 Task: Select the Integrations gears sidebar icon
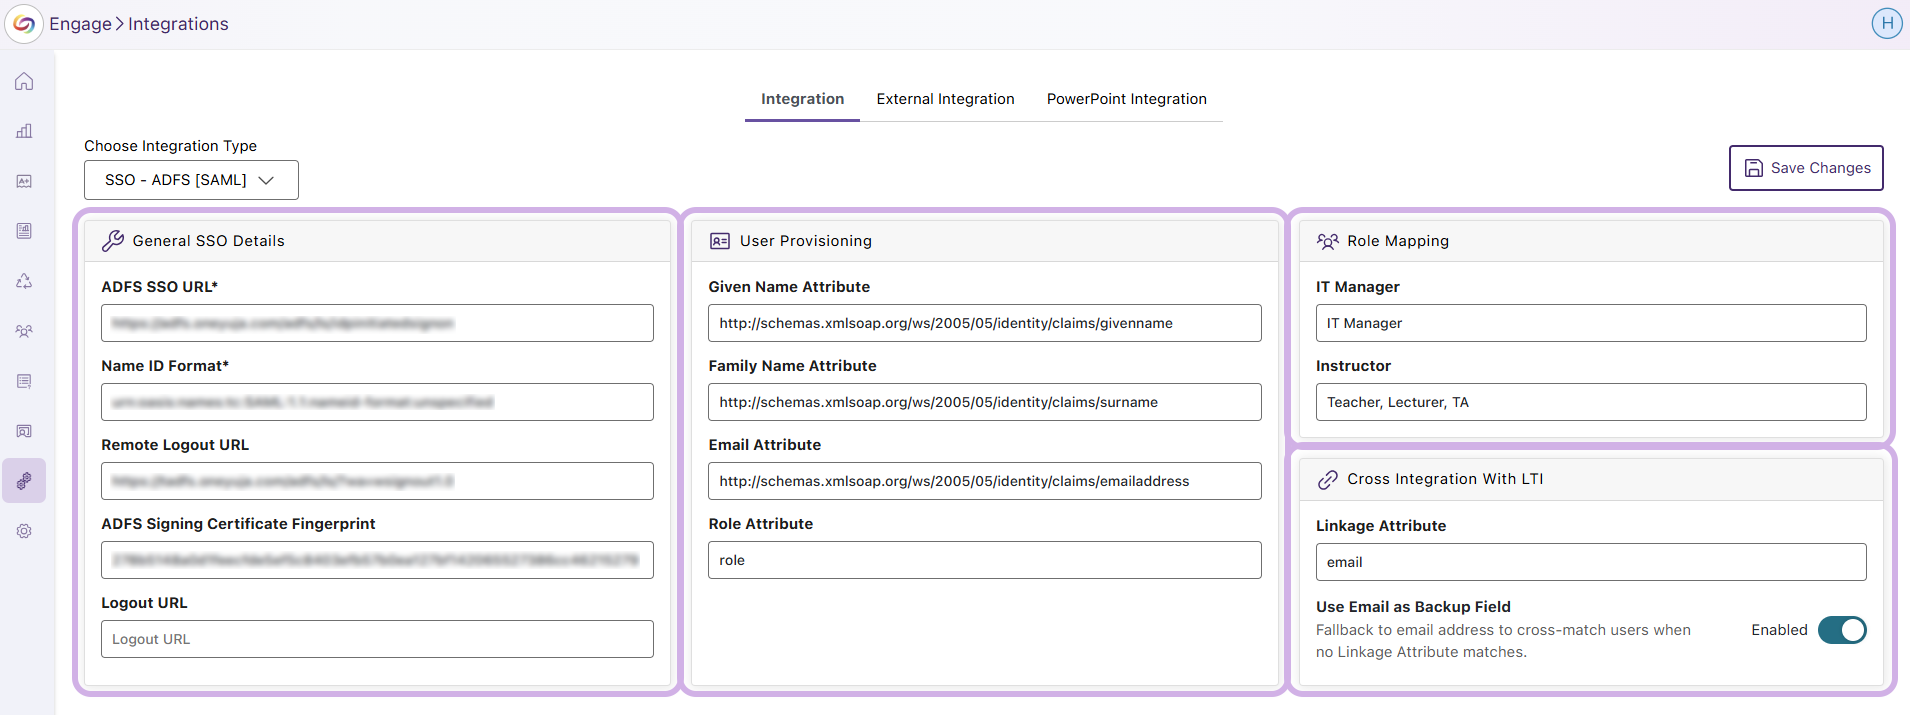[x=24, y=481]
